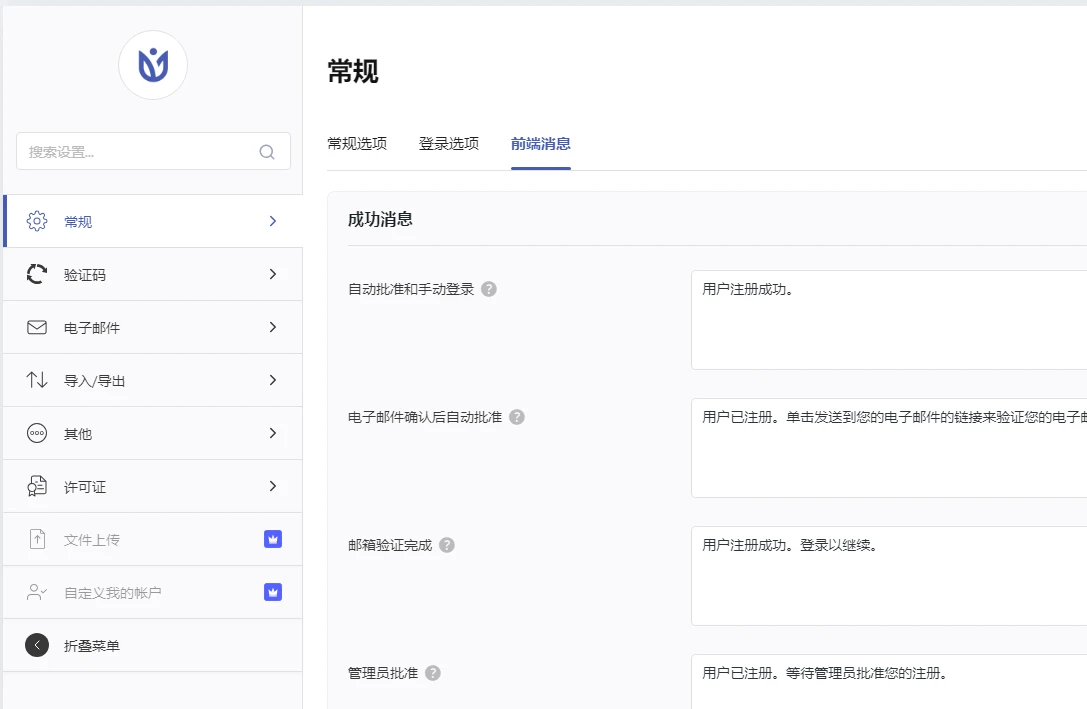Click the search magnifier icon

click(x=267, y=151)
